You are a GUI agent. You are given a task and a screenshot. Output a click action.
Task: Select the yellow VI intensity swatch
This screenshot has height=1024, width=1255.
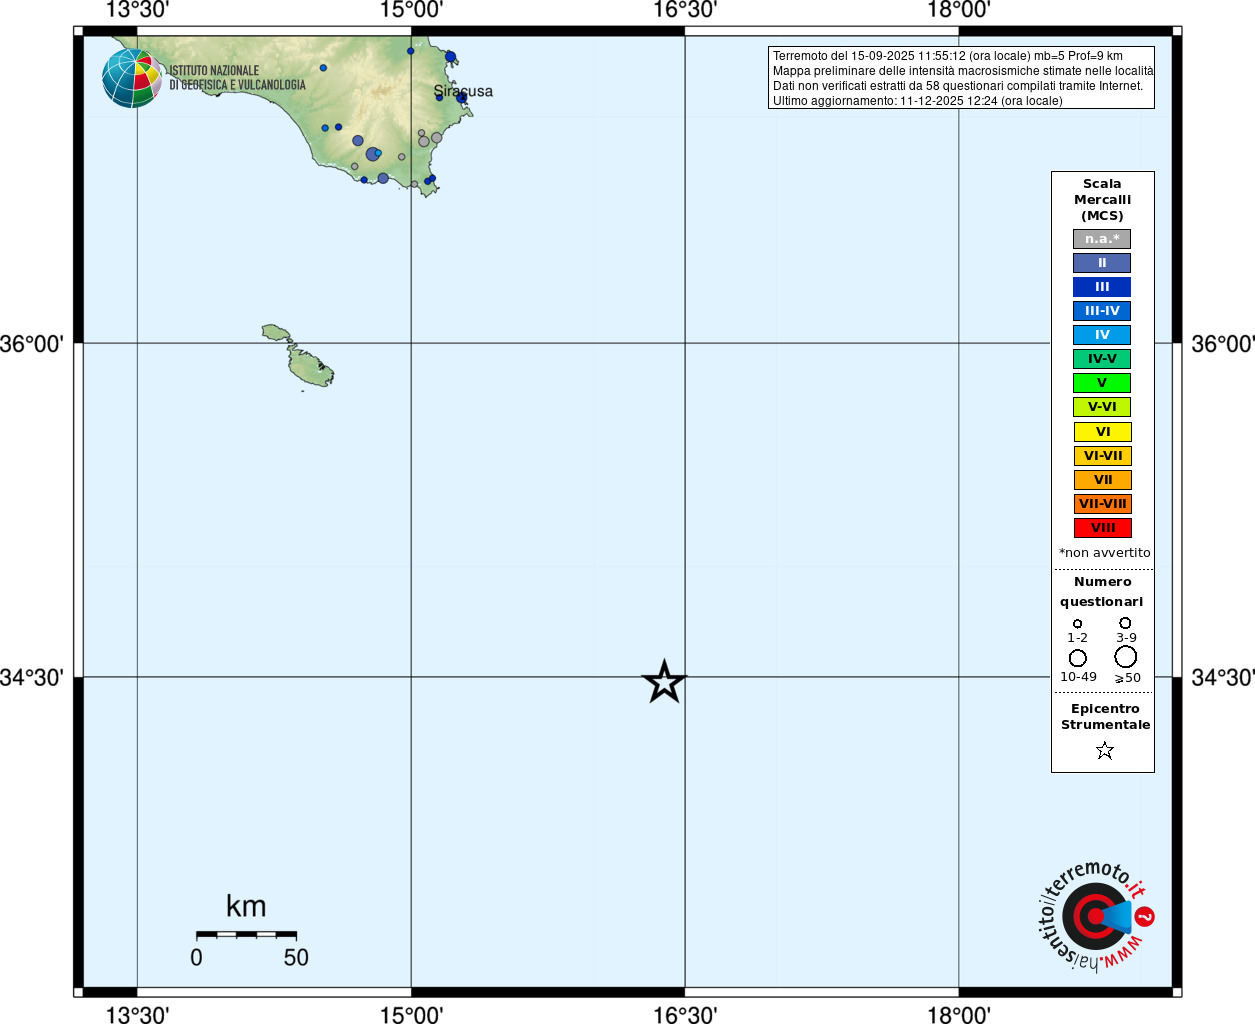click(x=1103, y=432)
